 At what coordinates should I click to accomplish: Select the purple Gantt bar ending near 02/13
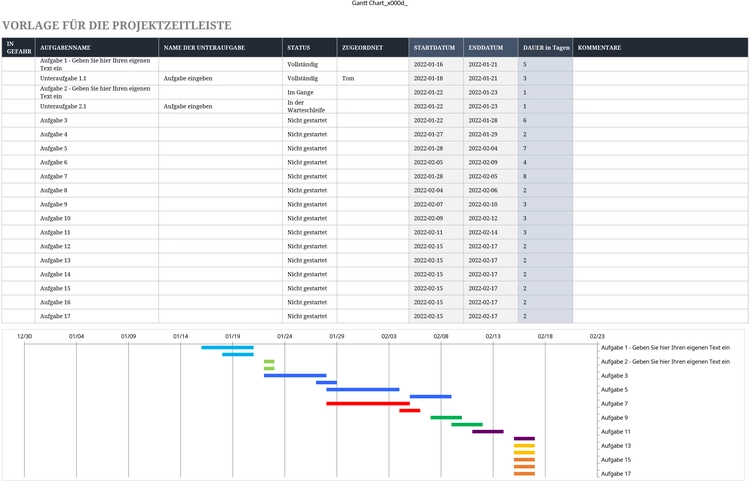click(x=488, y=431)
